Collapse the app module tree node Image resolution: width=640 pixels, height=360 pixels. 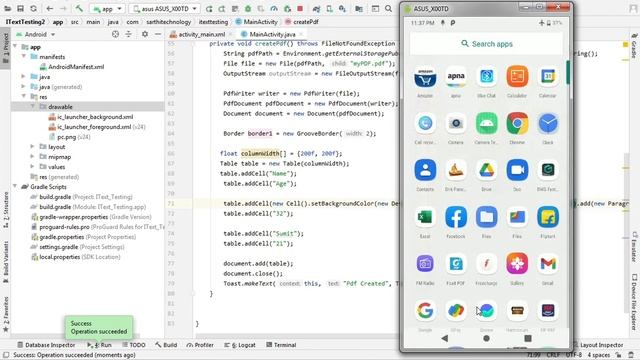[16, 47]
